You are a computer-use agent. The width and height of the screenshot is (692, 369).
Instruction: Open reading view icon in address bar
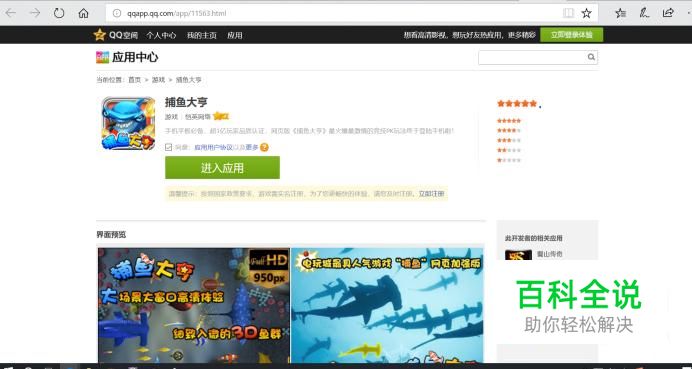coord(568,13)
